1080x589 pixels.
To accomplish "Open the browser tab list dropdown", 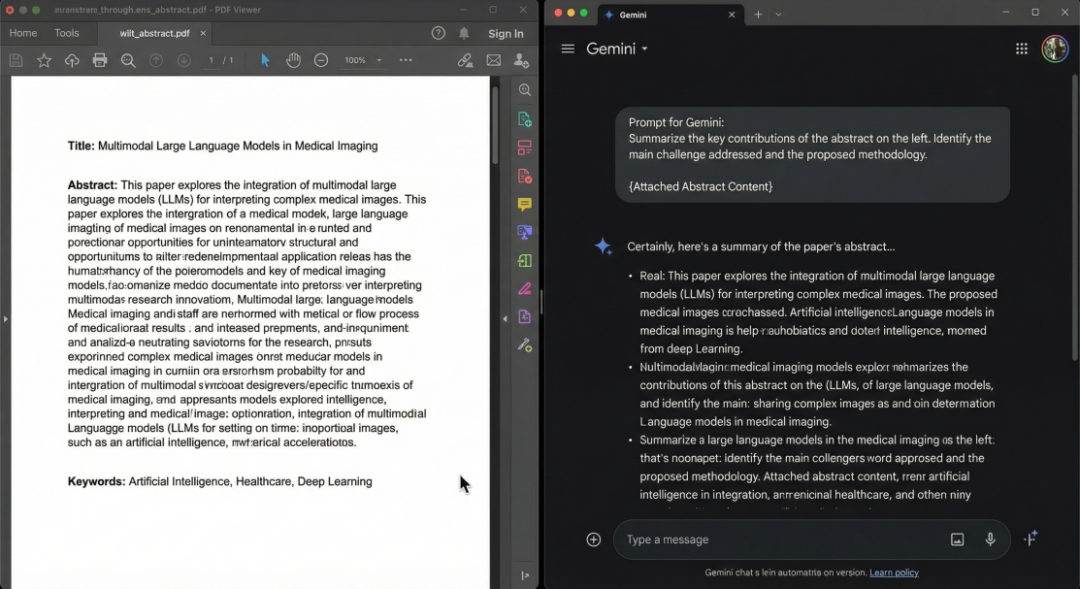I will (778, 14).
